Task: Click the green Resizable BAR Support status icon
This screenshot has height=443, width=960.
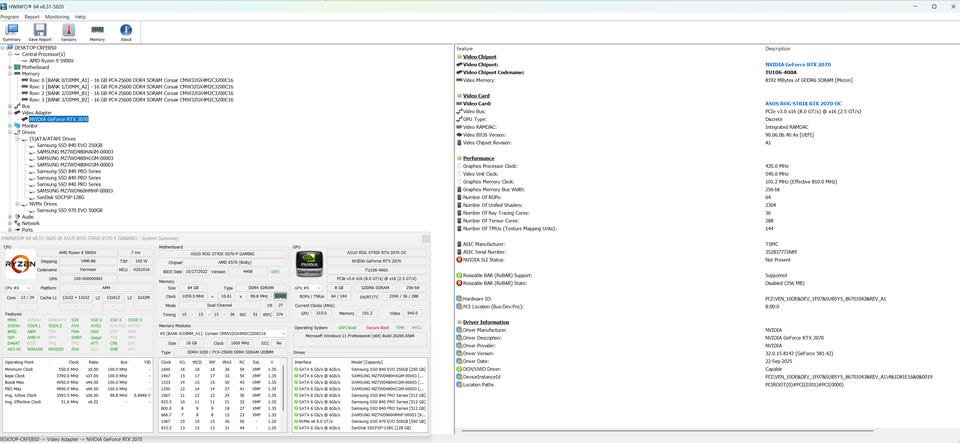Action: [x=459, y=275]
